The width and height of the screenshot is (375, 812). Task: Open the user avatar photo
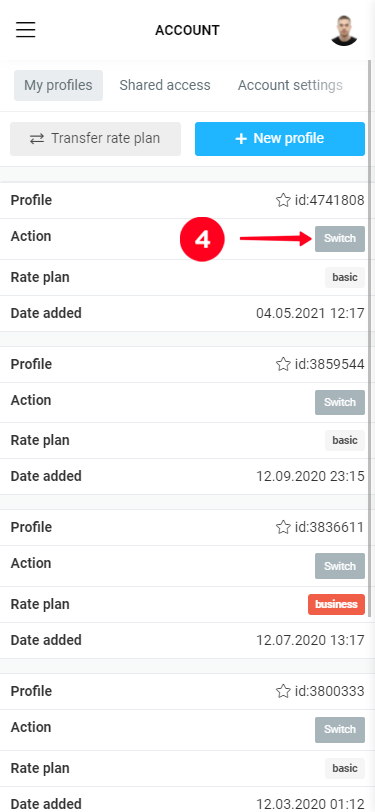click(344, 30)
